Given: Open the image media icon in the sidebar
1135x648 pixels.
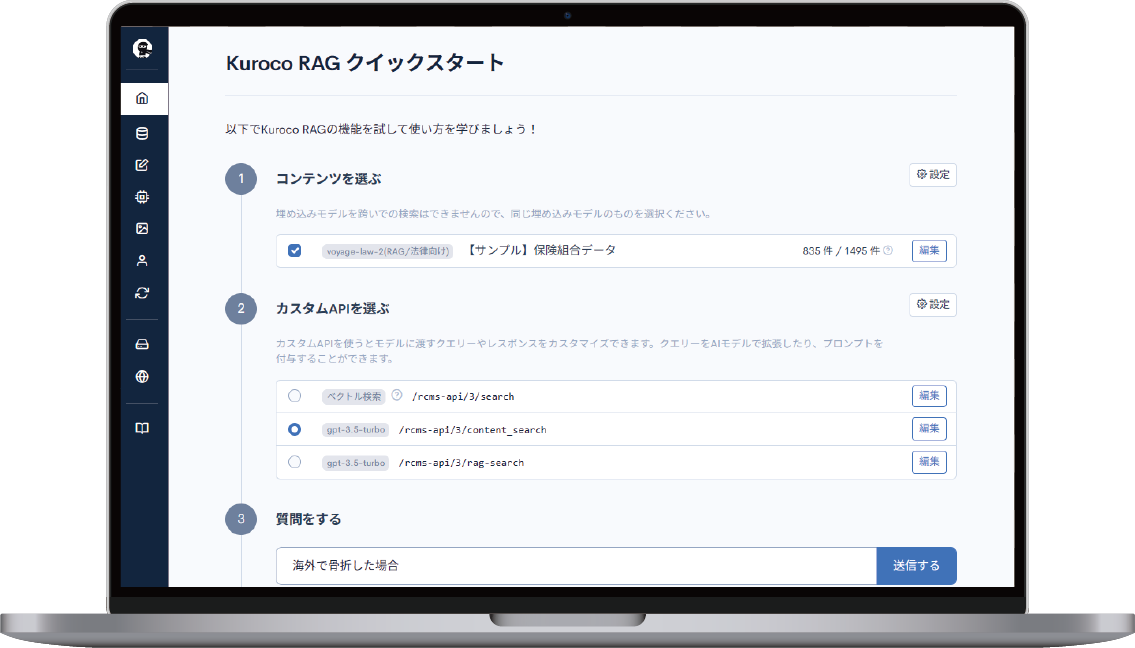Looking at the screenshot, I should pos(143,229).
